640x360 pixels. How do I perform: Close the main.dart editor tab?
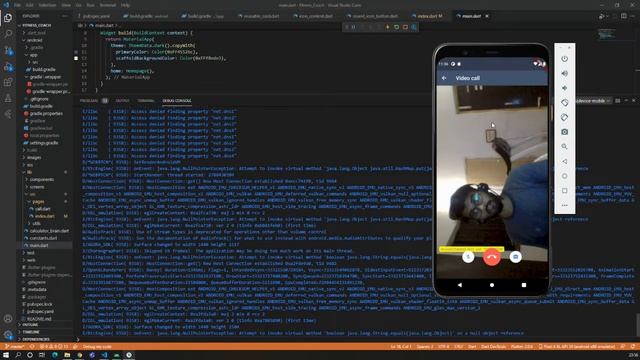(x=487, y=16)
